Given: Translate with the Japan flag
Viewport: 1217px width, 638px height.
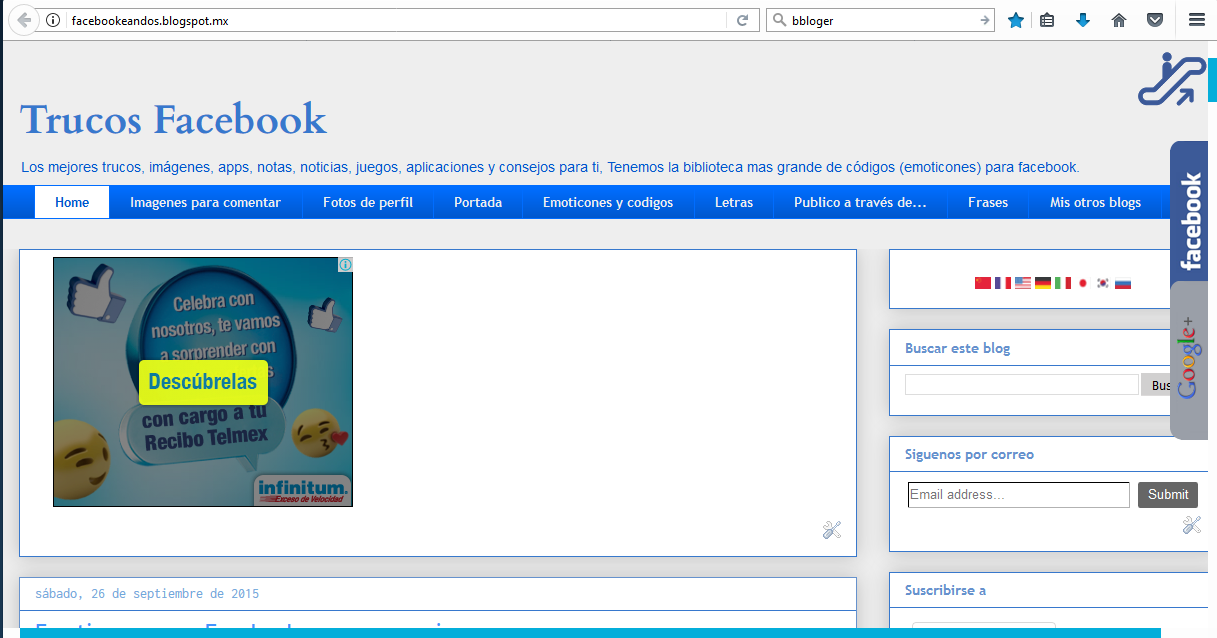Looking at the screenshot, I should (1083, 283).
